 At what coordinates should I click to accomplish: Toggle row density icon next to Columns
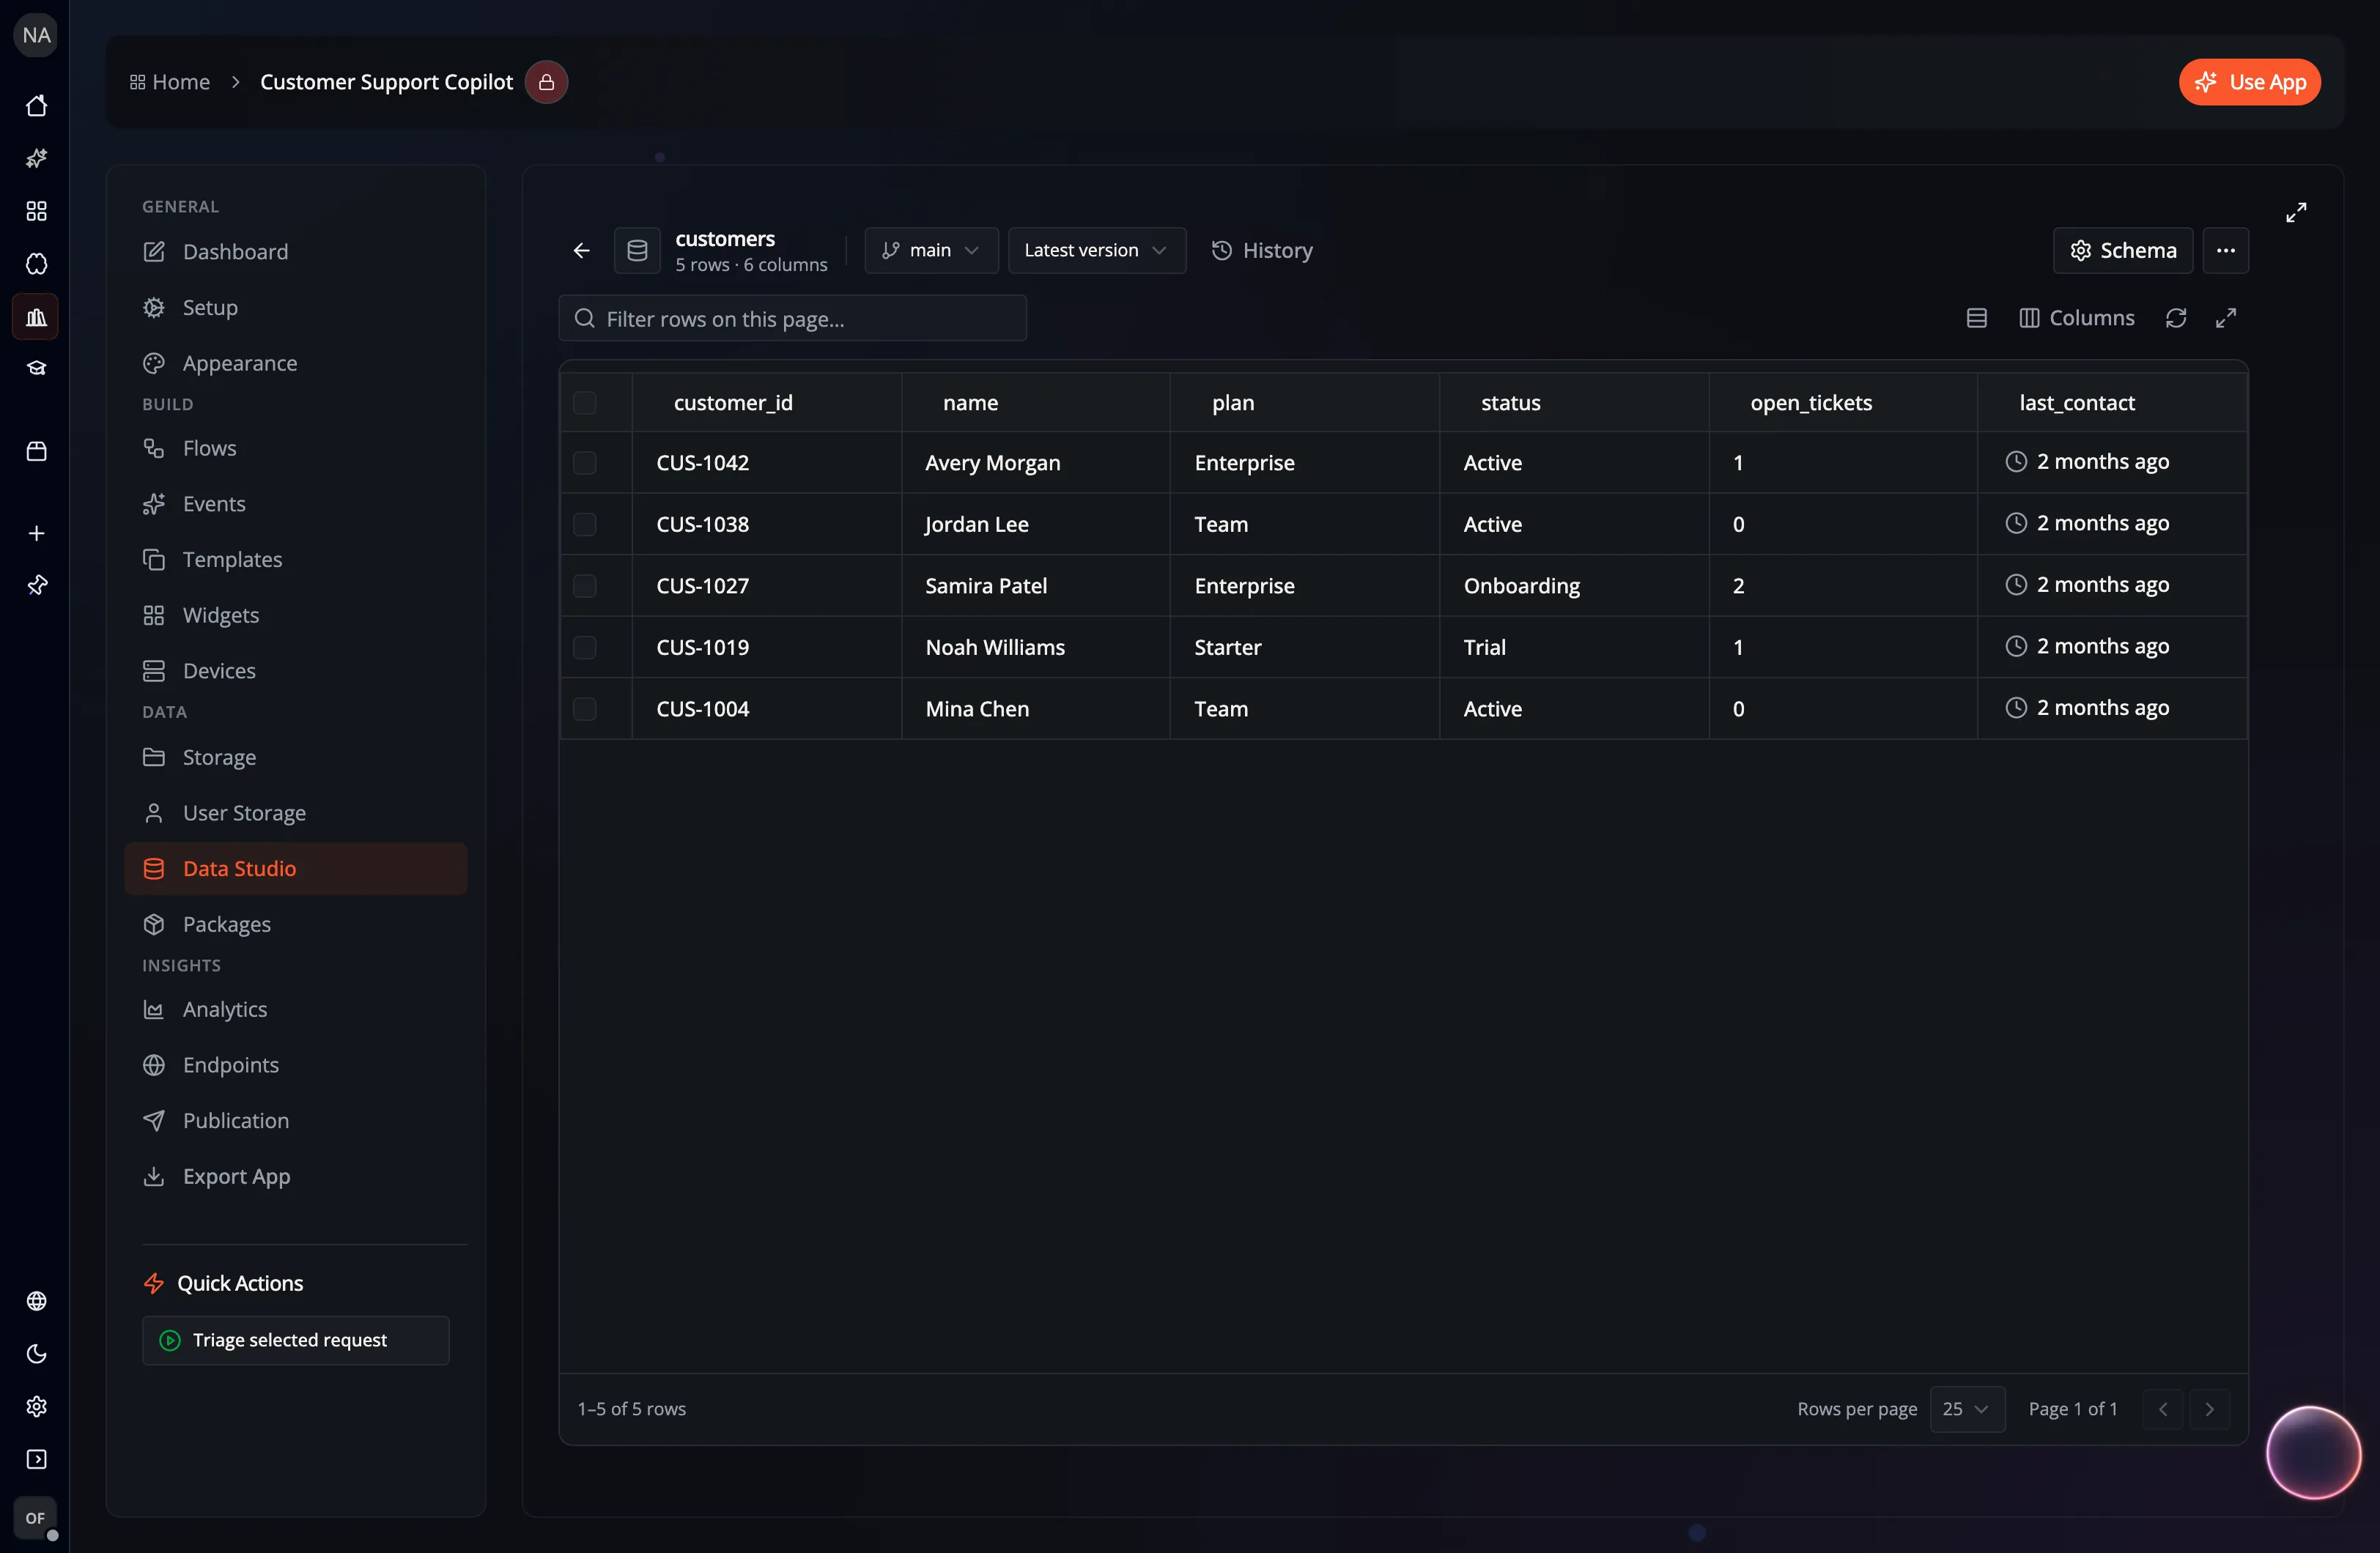(1976, 318)
